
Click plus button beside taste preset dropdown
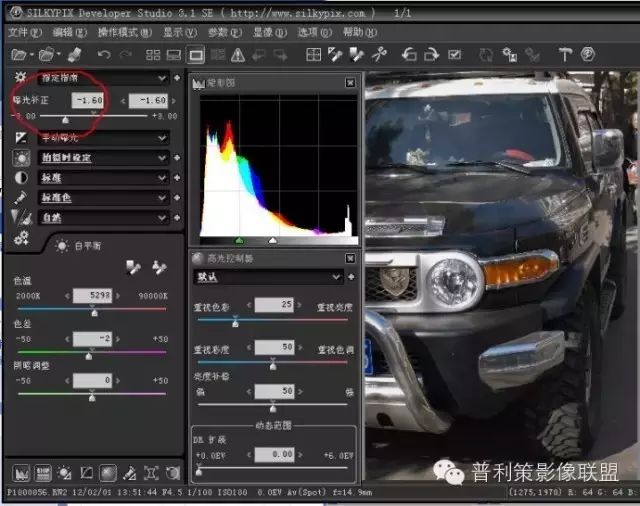(x=177, y=78)
